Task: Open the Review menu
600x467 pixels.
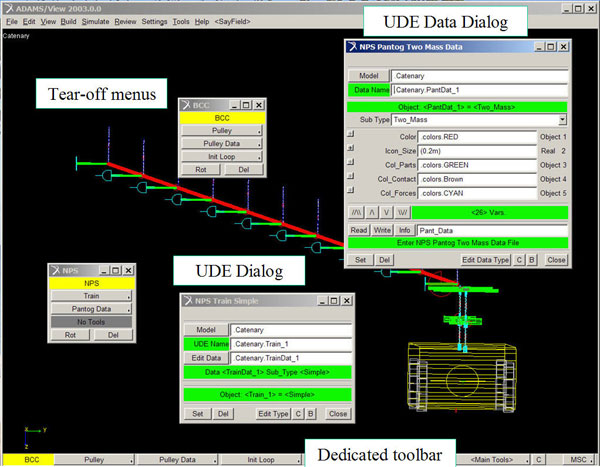Action: point(126,22)
